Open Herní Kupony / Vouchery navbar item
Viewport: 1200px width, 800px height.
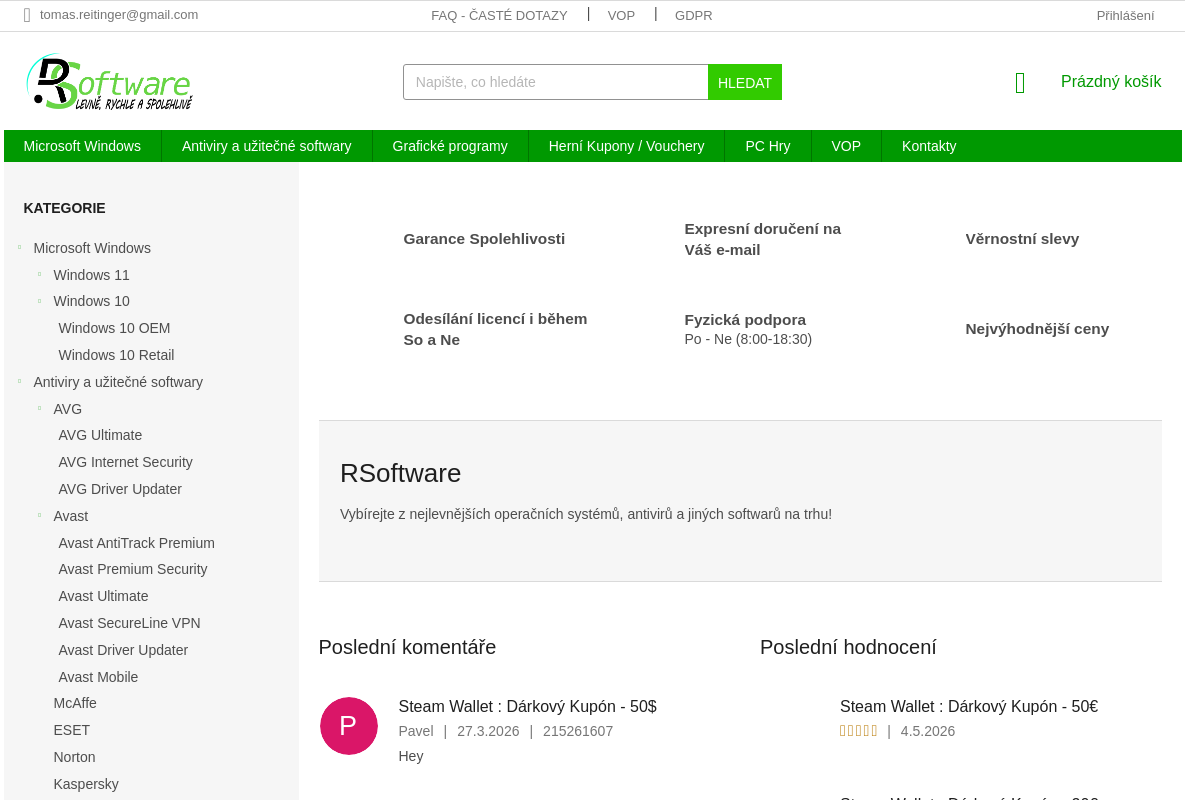627,146
